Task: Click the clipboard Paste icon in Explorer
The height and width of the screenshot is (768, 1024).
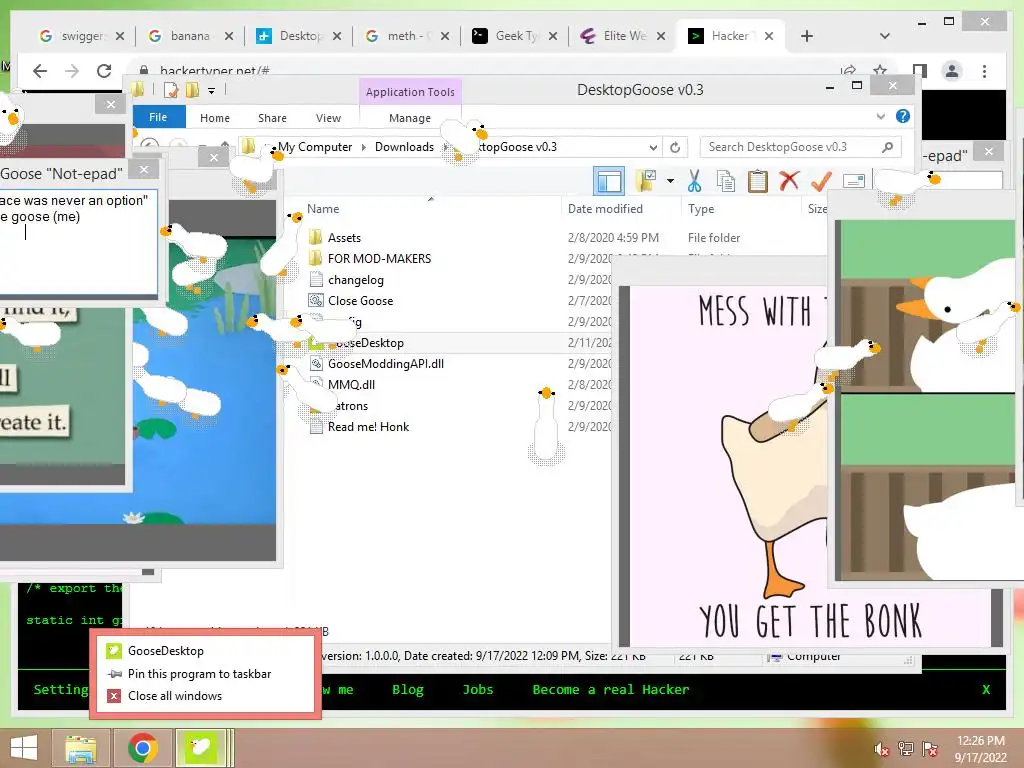Action: point(758,182)
